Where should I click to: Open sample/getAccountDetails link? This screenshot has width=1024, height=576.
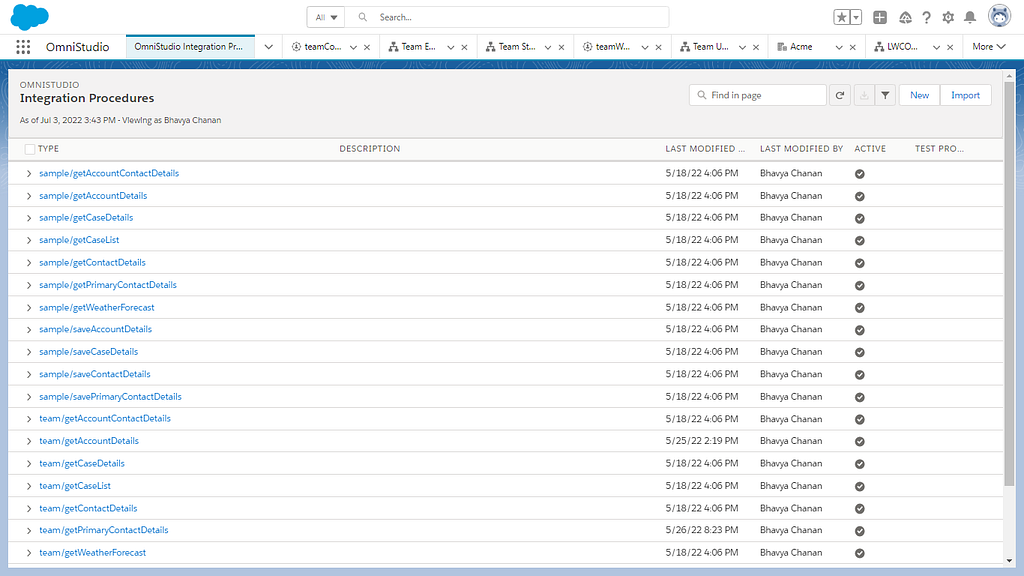pos(93,196)
